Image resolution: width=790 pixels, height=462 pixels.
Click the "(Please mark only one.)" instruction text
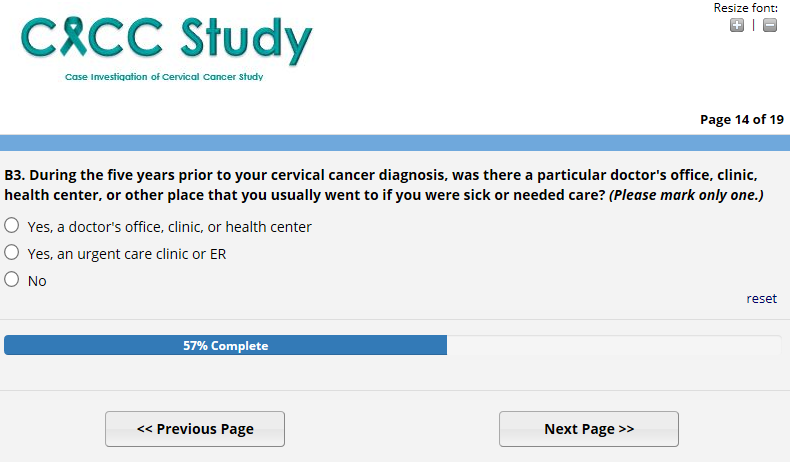pos(686,195)
